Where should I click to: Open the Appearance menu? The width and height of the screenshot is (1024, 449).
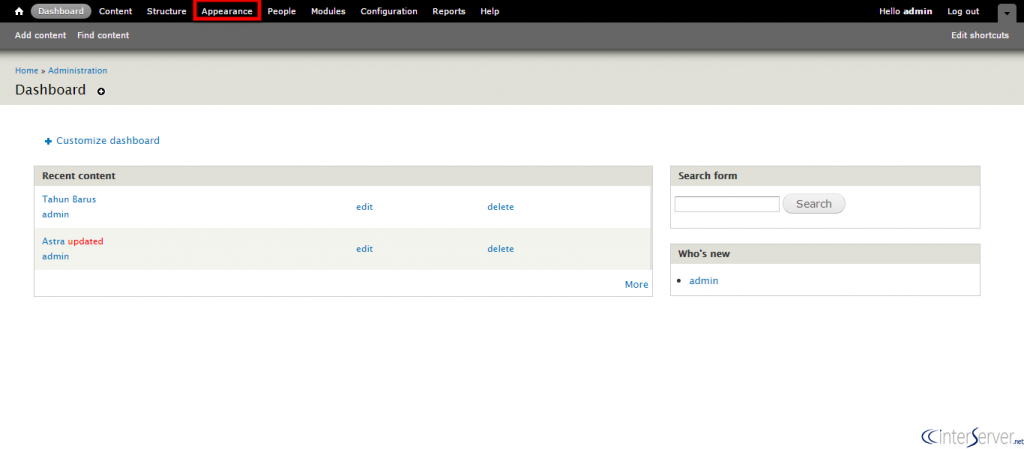click(227, 11)
